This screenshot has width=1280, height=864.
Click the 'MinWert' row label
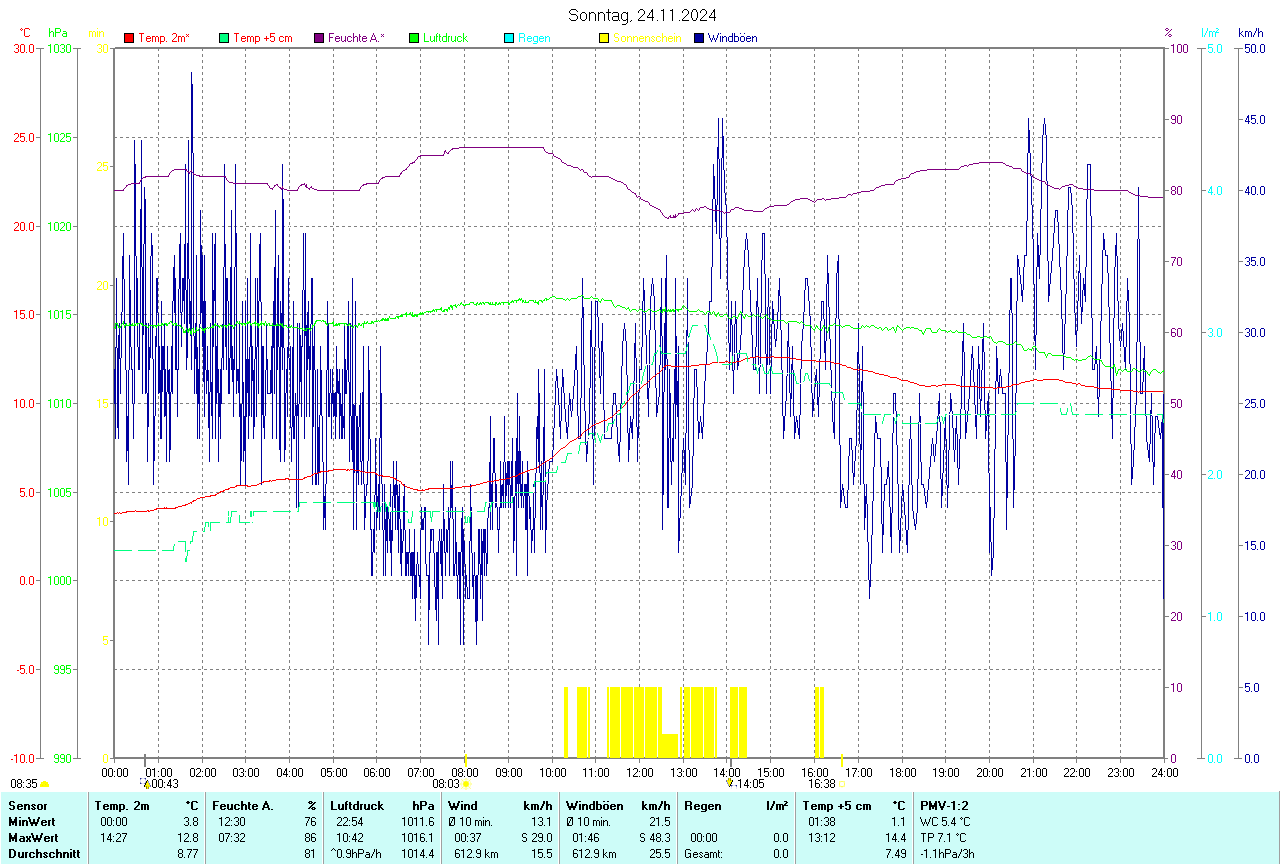(30, 821)
